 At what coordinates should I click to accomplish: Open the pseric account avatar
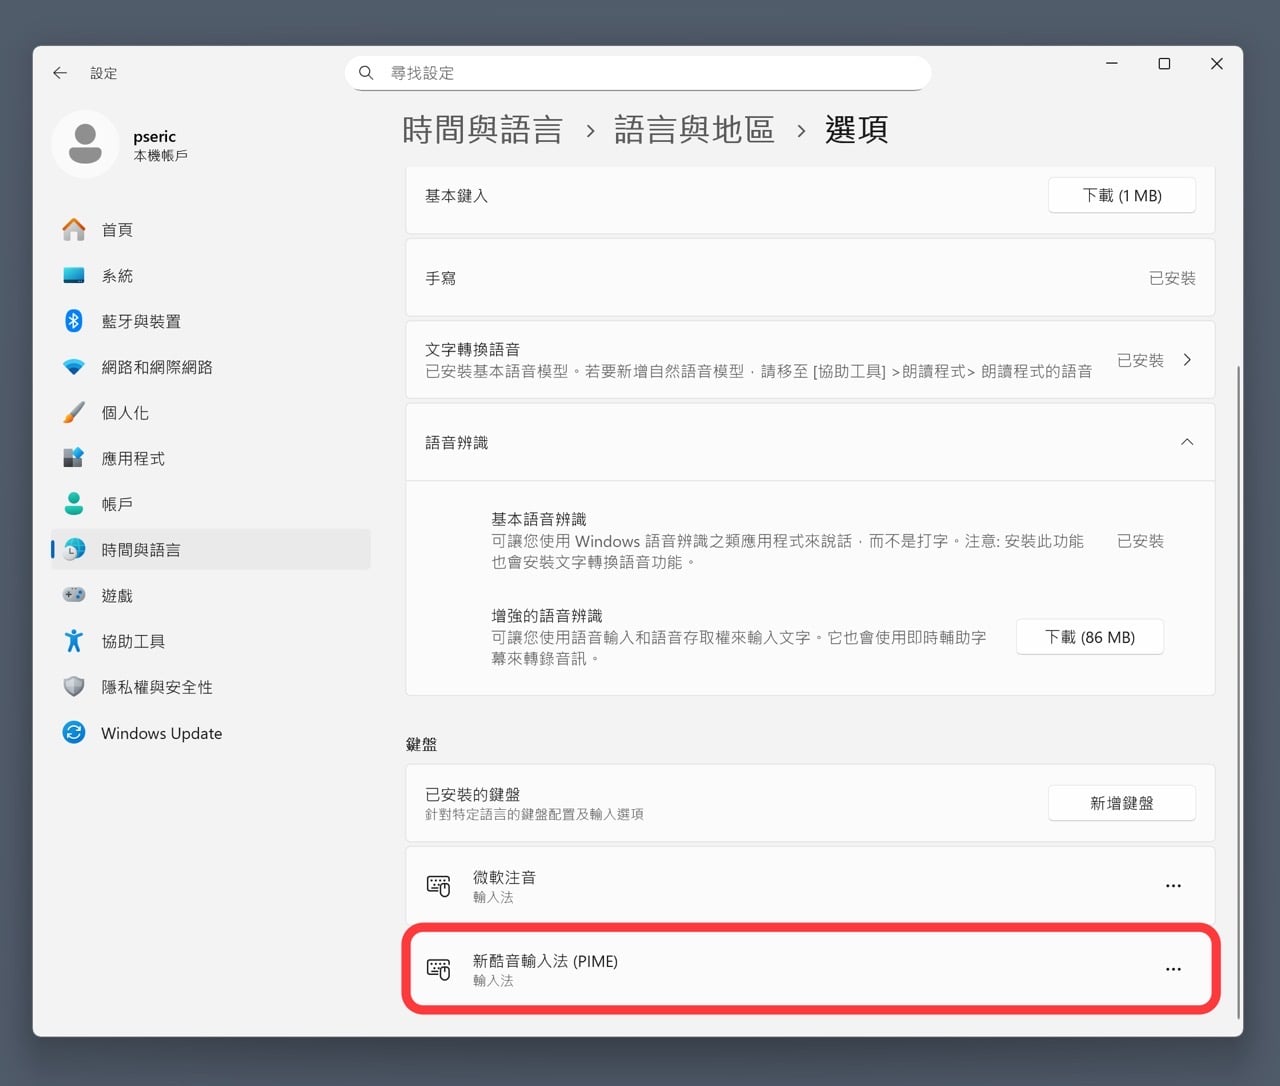85,144
